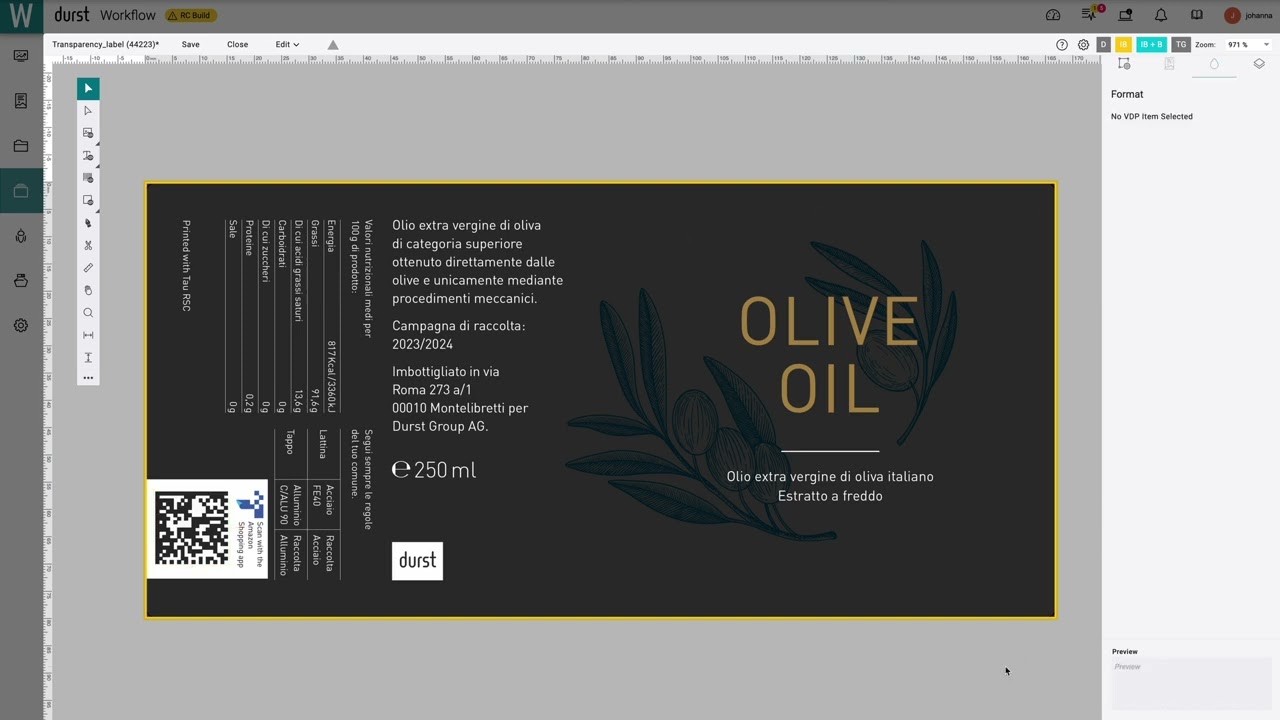
Task: Open the workstation laptop icon in header
Action: coord(1125,15)
